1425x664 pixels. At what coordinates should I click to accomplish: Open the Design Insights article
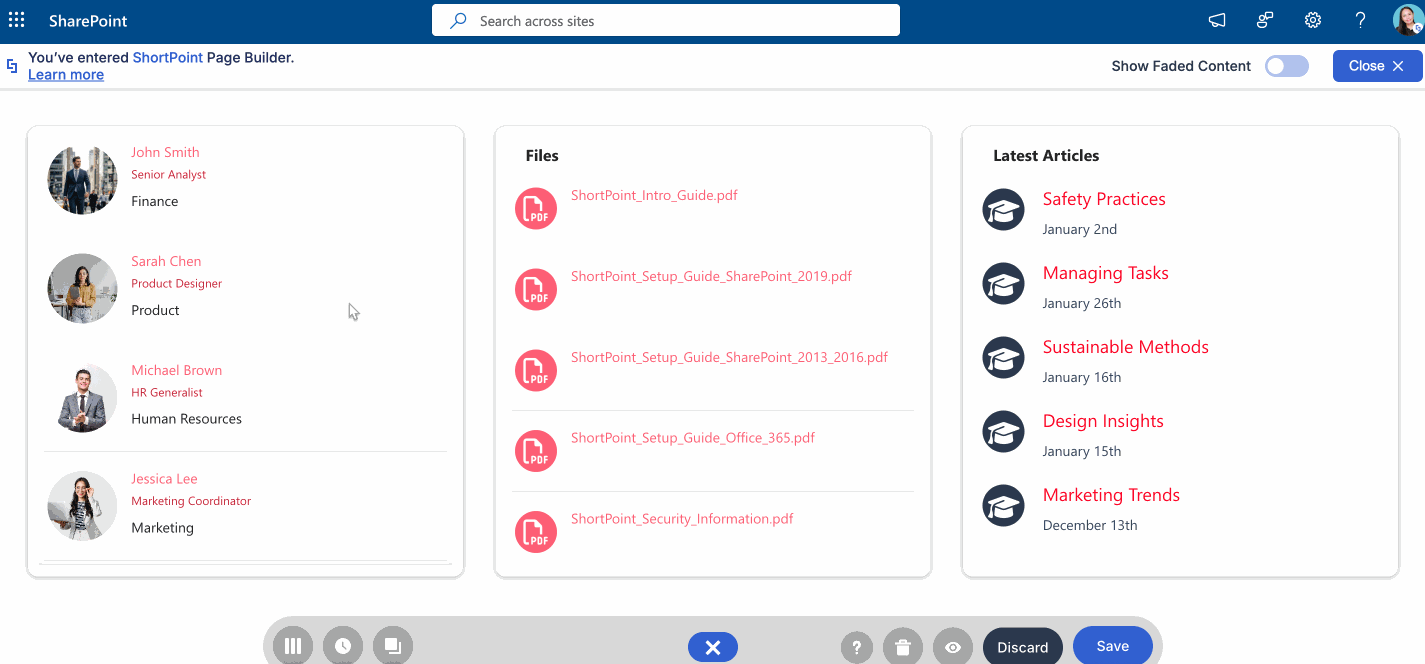tap(1103, 421)
